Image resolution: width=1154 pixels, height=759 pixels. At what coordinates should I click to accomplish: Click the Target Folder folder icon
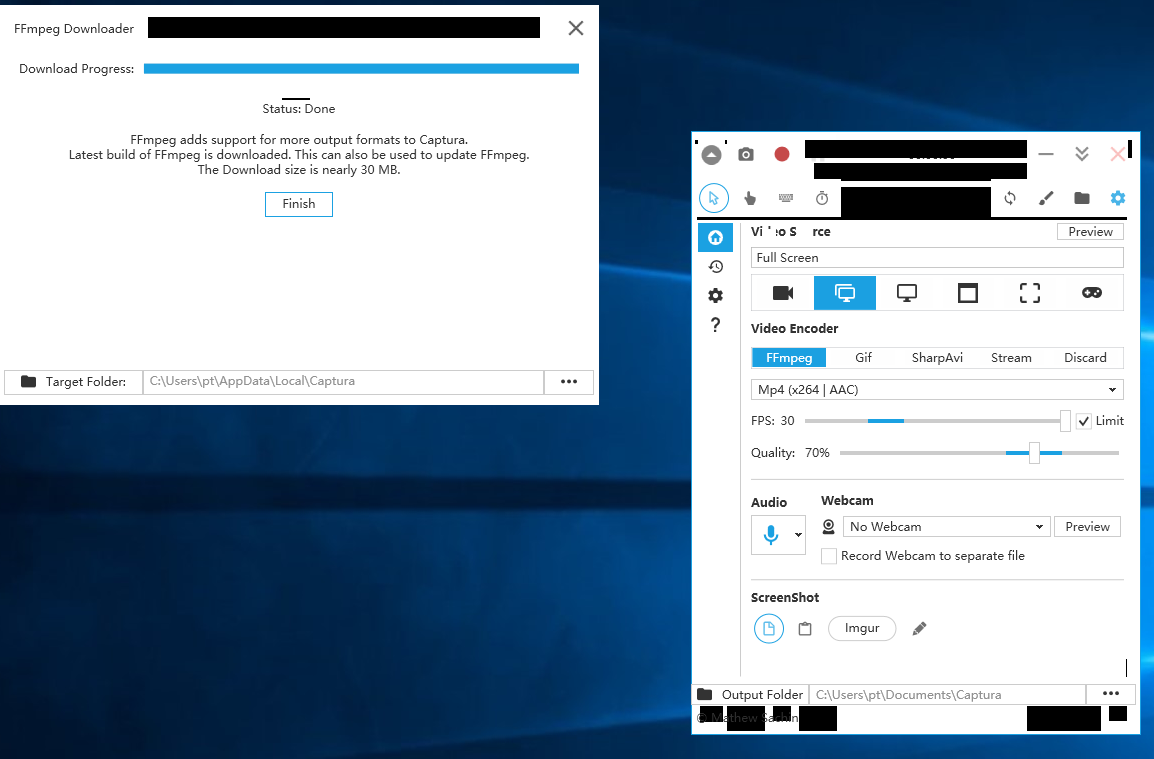pos(28,381)
